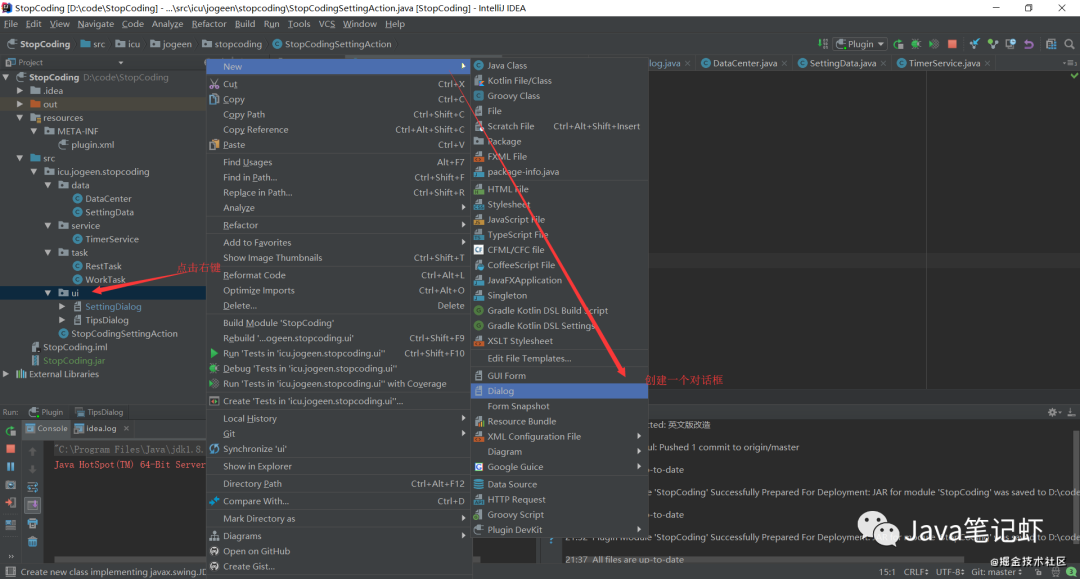Click the red Stop button in top toolbar

point(952,44)
